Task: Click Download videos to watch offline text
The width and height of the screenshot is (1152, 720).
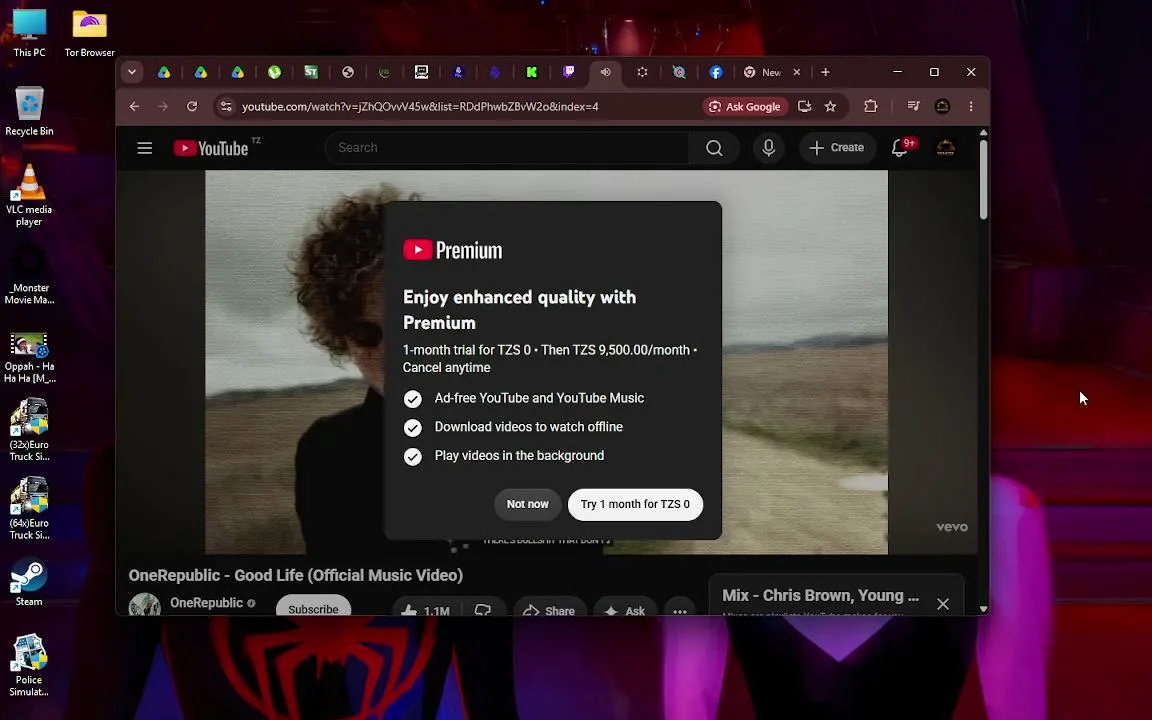Action: [x=529, y=427]
